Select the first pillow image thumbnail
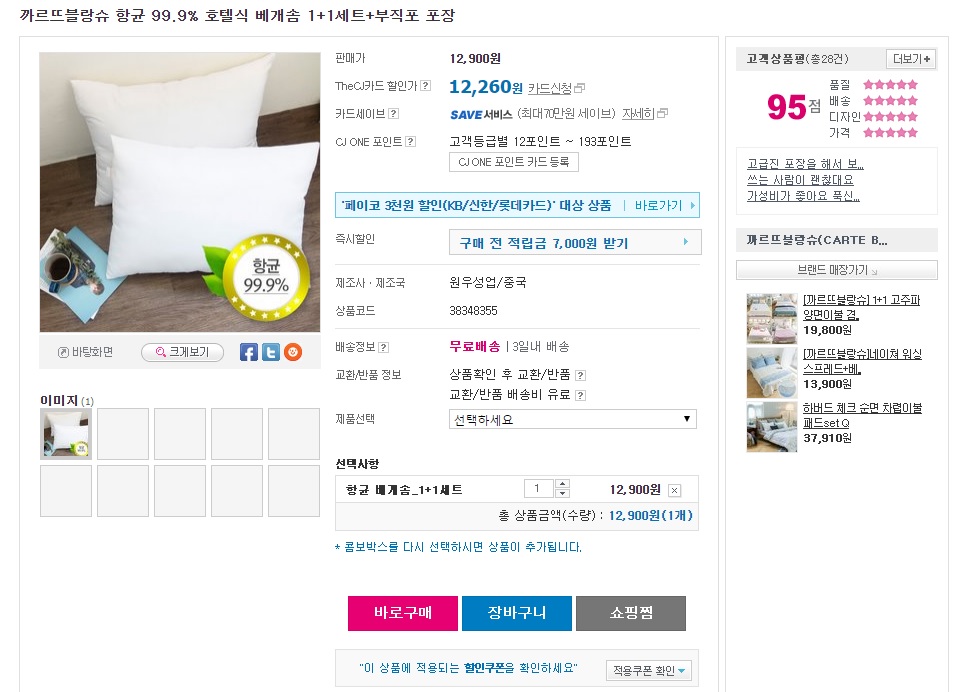This screenshot has width=975, height=692. (x=65, y=433)
